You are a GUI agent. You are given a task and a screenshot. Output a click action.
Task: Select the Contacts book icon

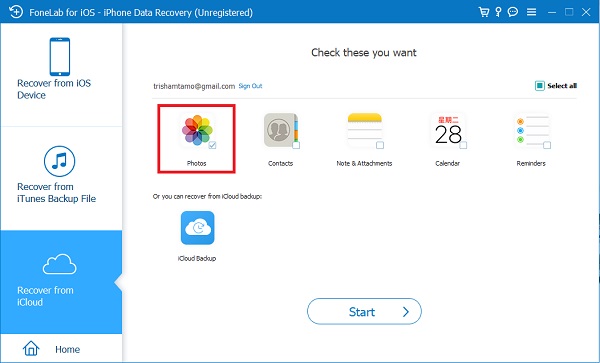click(x=280, y=130)
